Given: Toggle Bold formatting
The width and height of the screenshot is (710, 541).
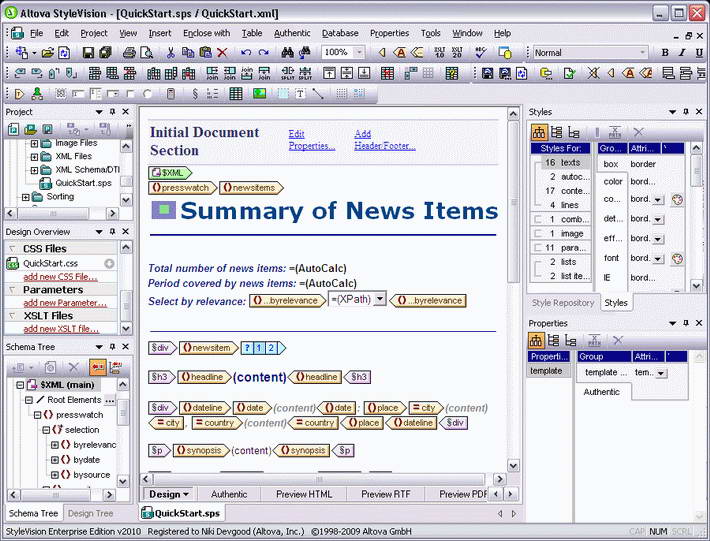Looking at the screenshot, I should pos(665,53).
